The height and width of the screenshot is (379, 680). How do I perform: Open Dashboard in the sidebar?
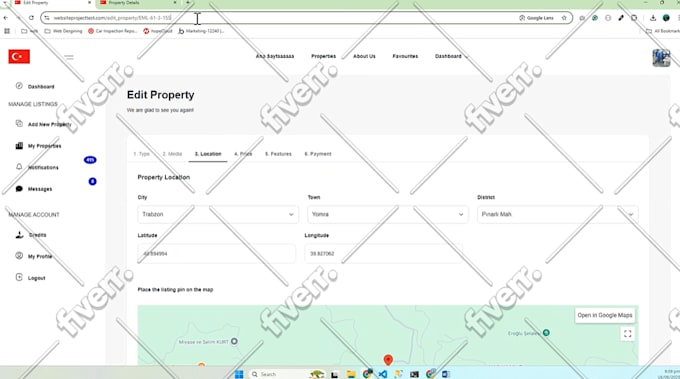point(41,86)
